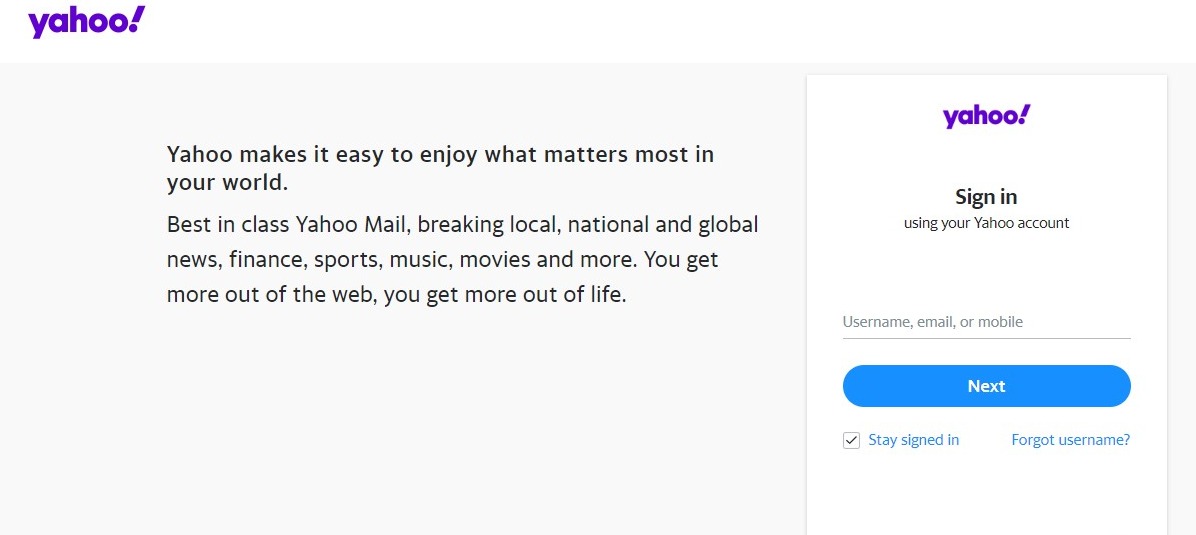Viewport: 1196px width, 535px height.
Task: Click the Yahoo logo above Sign in
Action: pyautogui.click(x=985, y=116)
